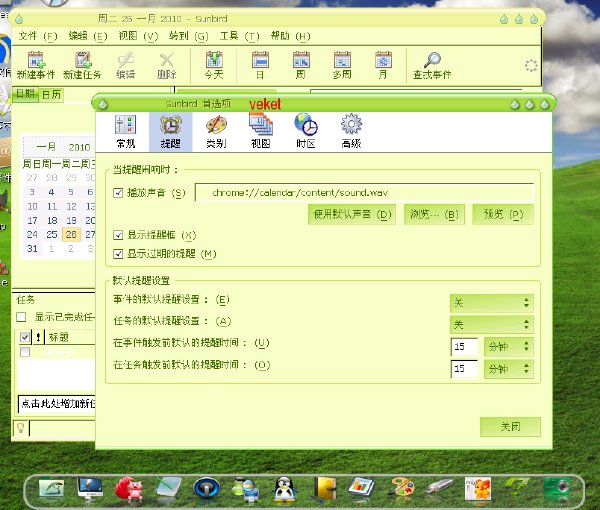Toggle the 显示提醒框 (X) checkbox

pos(118,235)
